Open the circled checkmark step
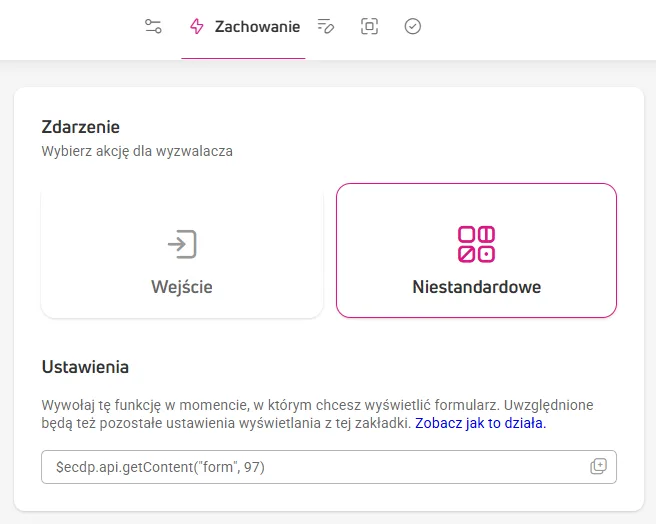This screenshot has height=524, width=656. pos(413,26)
